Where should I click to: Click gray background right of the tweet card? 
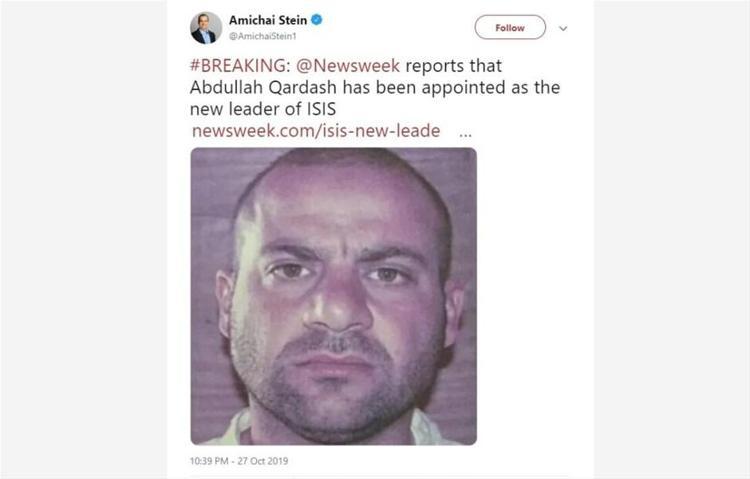(x=672, y=239)
